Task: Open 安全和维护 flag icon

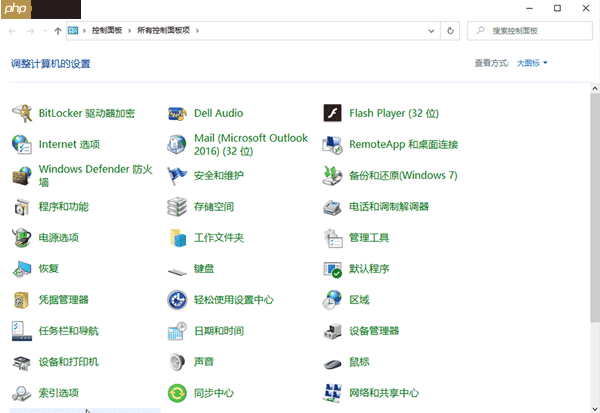Action: click(177, 176)
